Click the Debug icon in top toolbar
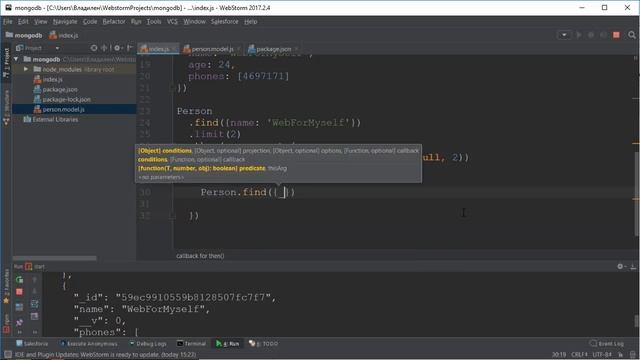This screenshot has height=360, width=640. [x=591, y=35]
